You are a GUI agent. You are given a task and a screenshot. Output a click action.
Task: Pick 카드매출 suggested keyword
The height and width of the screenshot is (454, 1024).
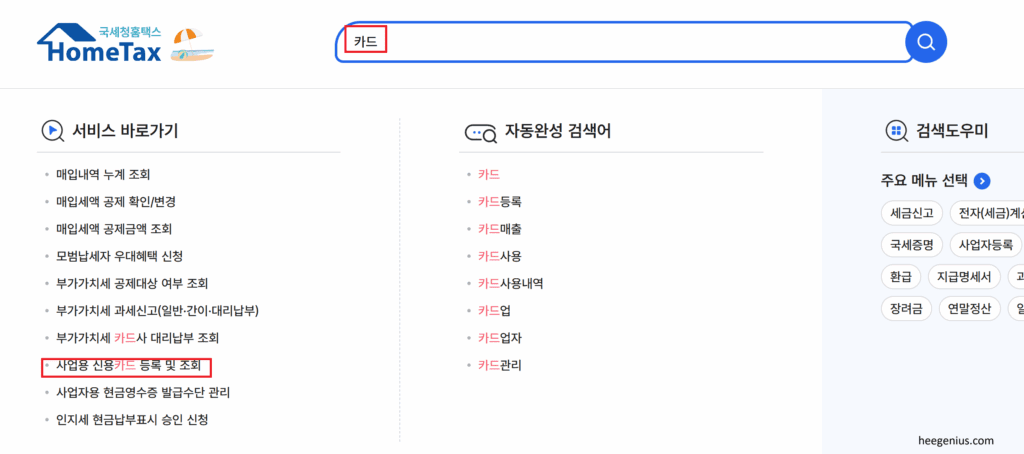[499, 229]
